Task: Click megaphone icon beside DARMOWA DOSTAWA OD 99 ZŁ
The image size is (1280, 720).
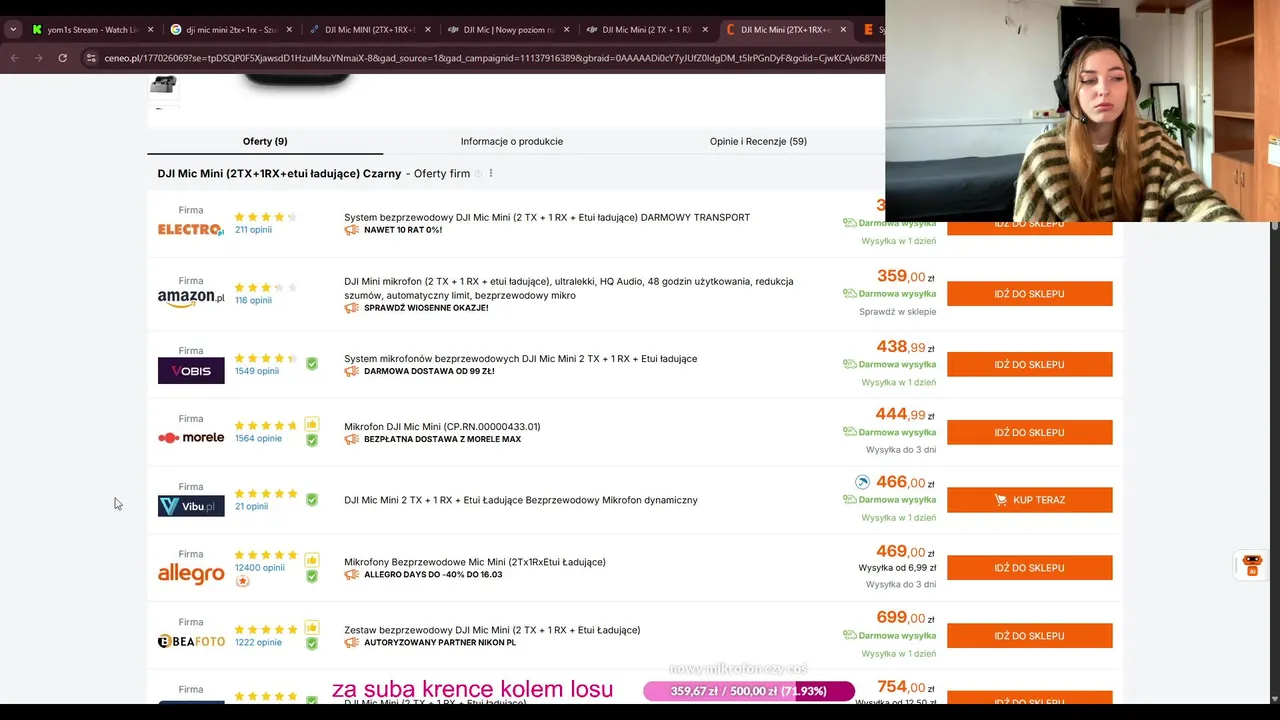Action: point(351,371)
